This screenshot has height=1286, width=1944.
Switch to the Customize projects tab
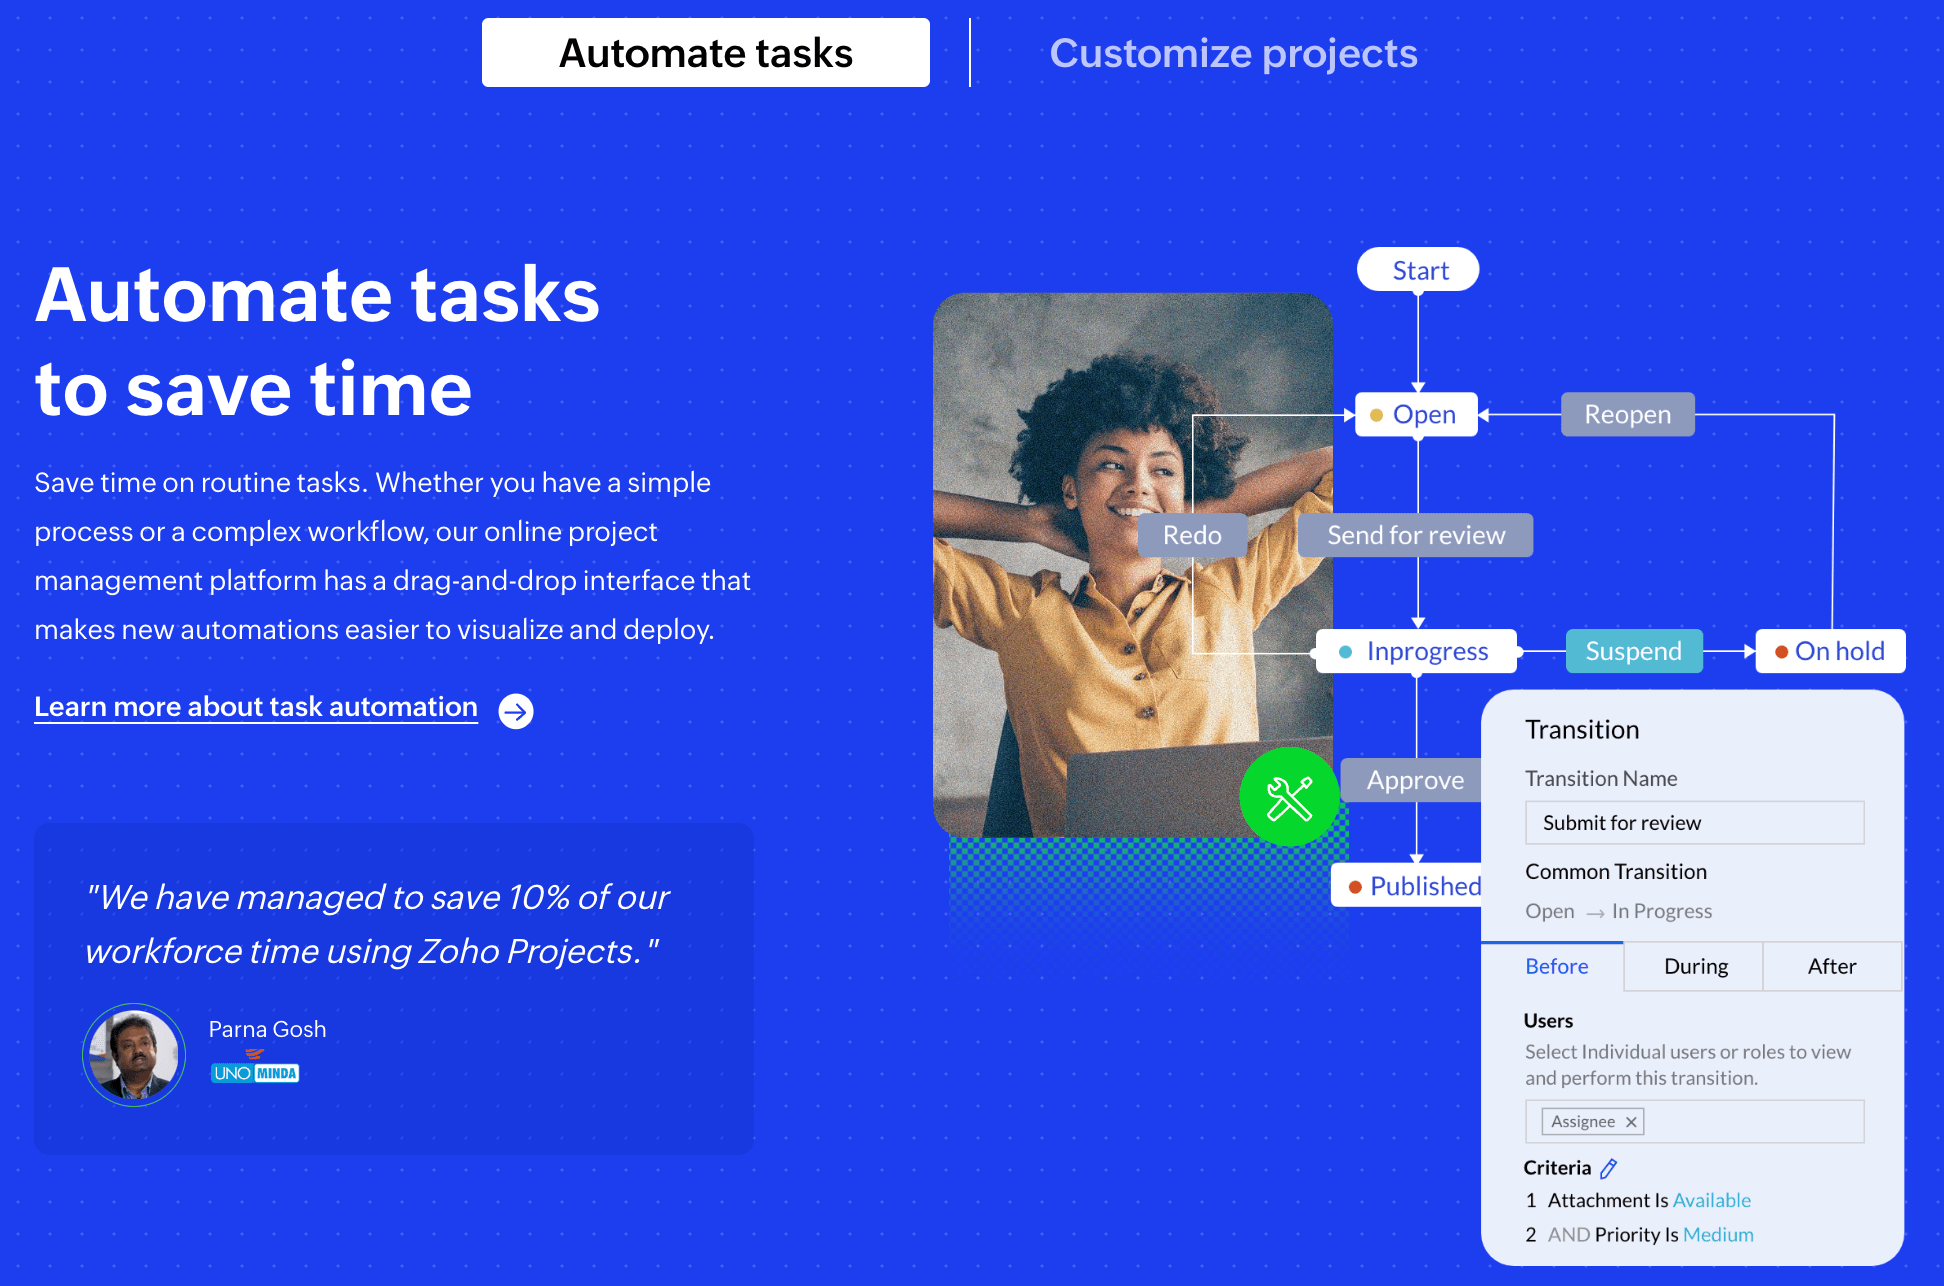click(x=1232, y=53)
